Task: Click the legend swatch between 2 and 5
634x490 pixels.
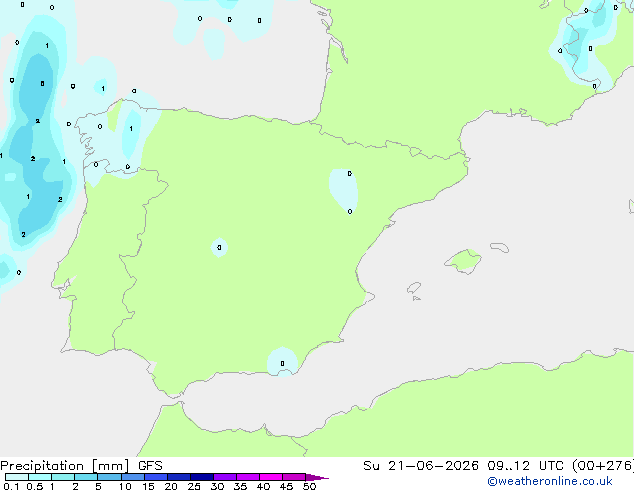Action: [86, 477]
